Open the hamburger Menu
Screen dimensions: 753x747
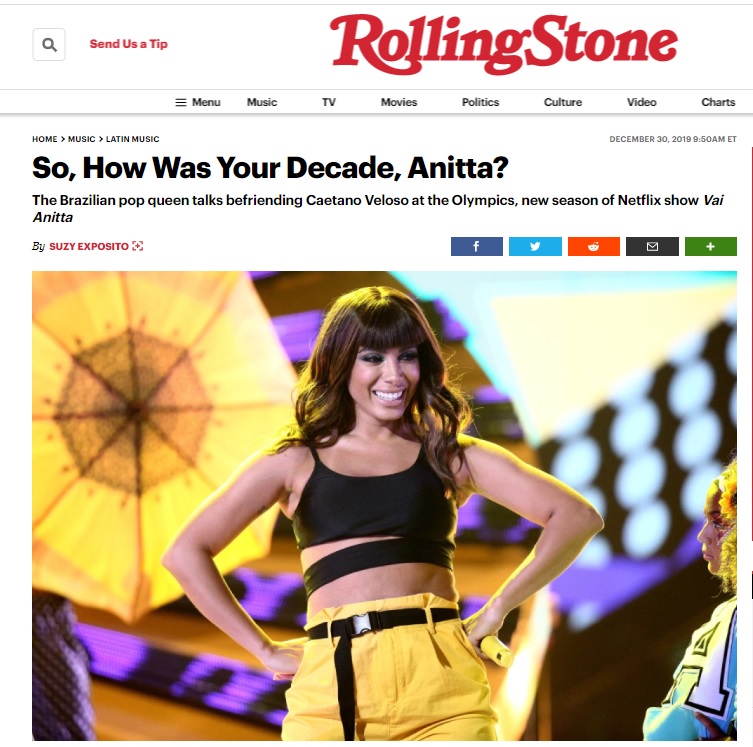198,102
